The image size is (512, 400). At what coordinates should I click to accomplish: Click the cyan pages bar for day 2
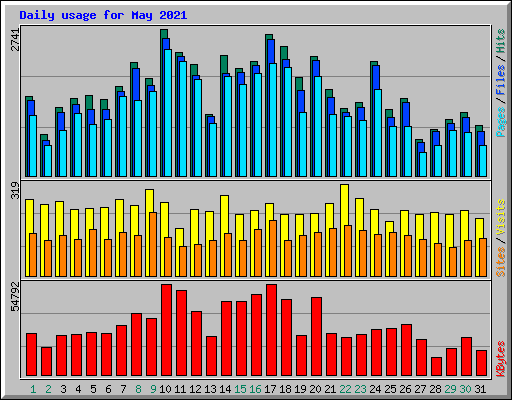click(x=48, y=161)
